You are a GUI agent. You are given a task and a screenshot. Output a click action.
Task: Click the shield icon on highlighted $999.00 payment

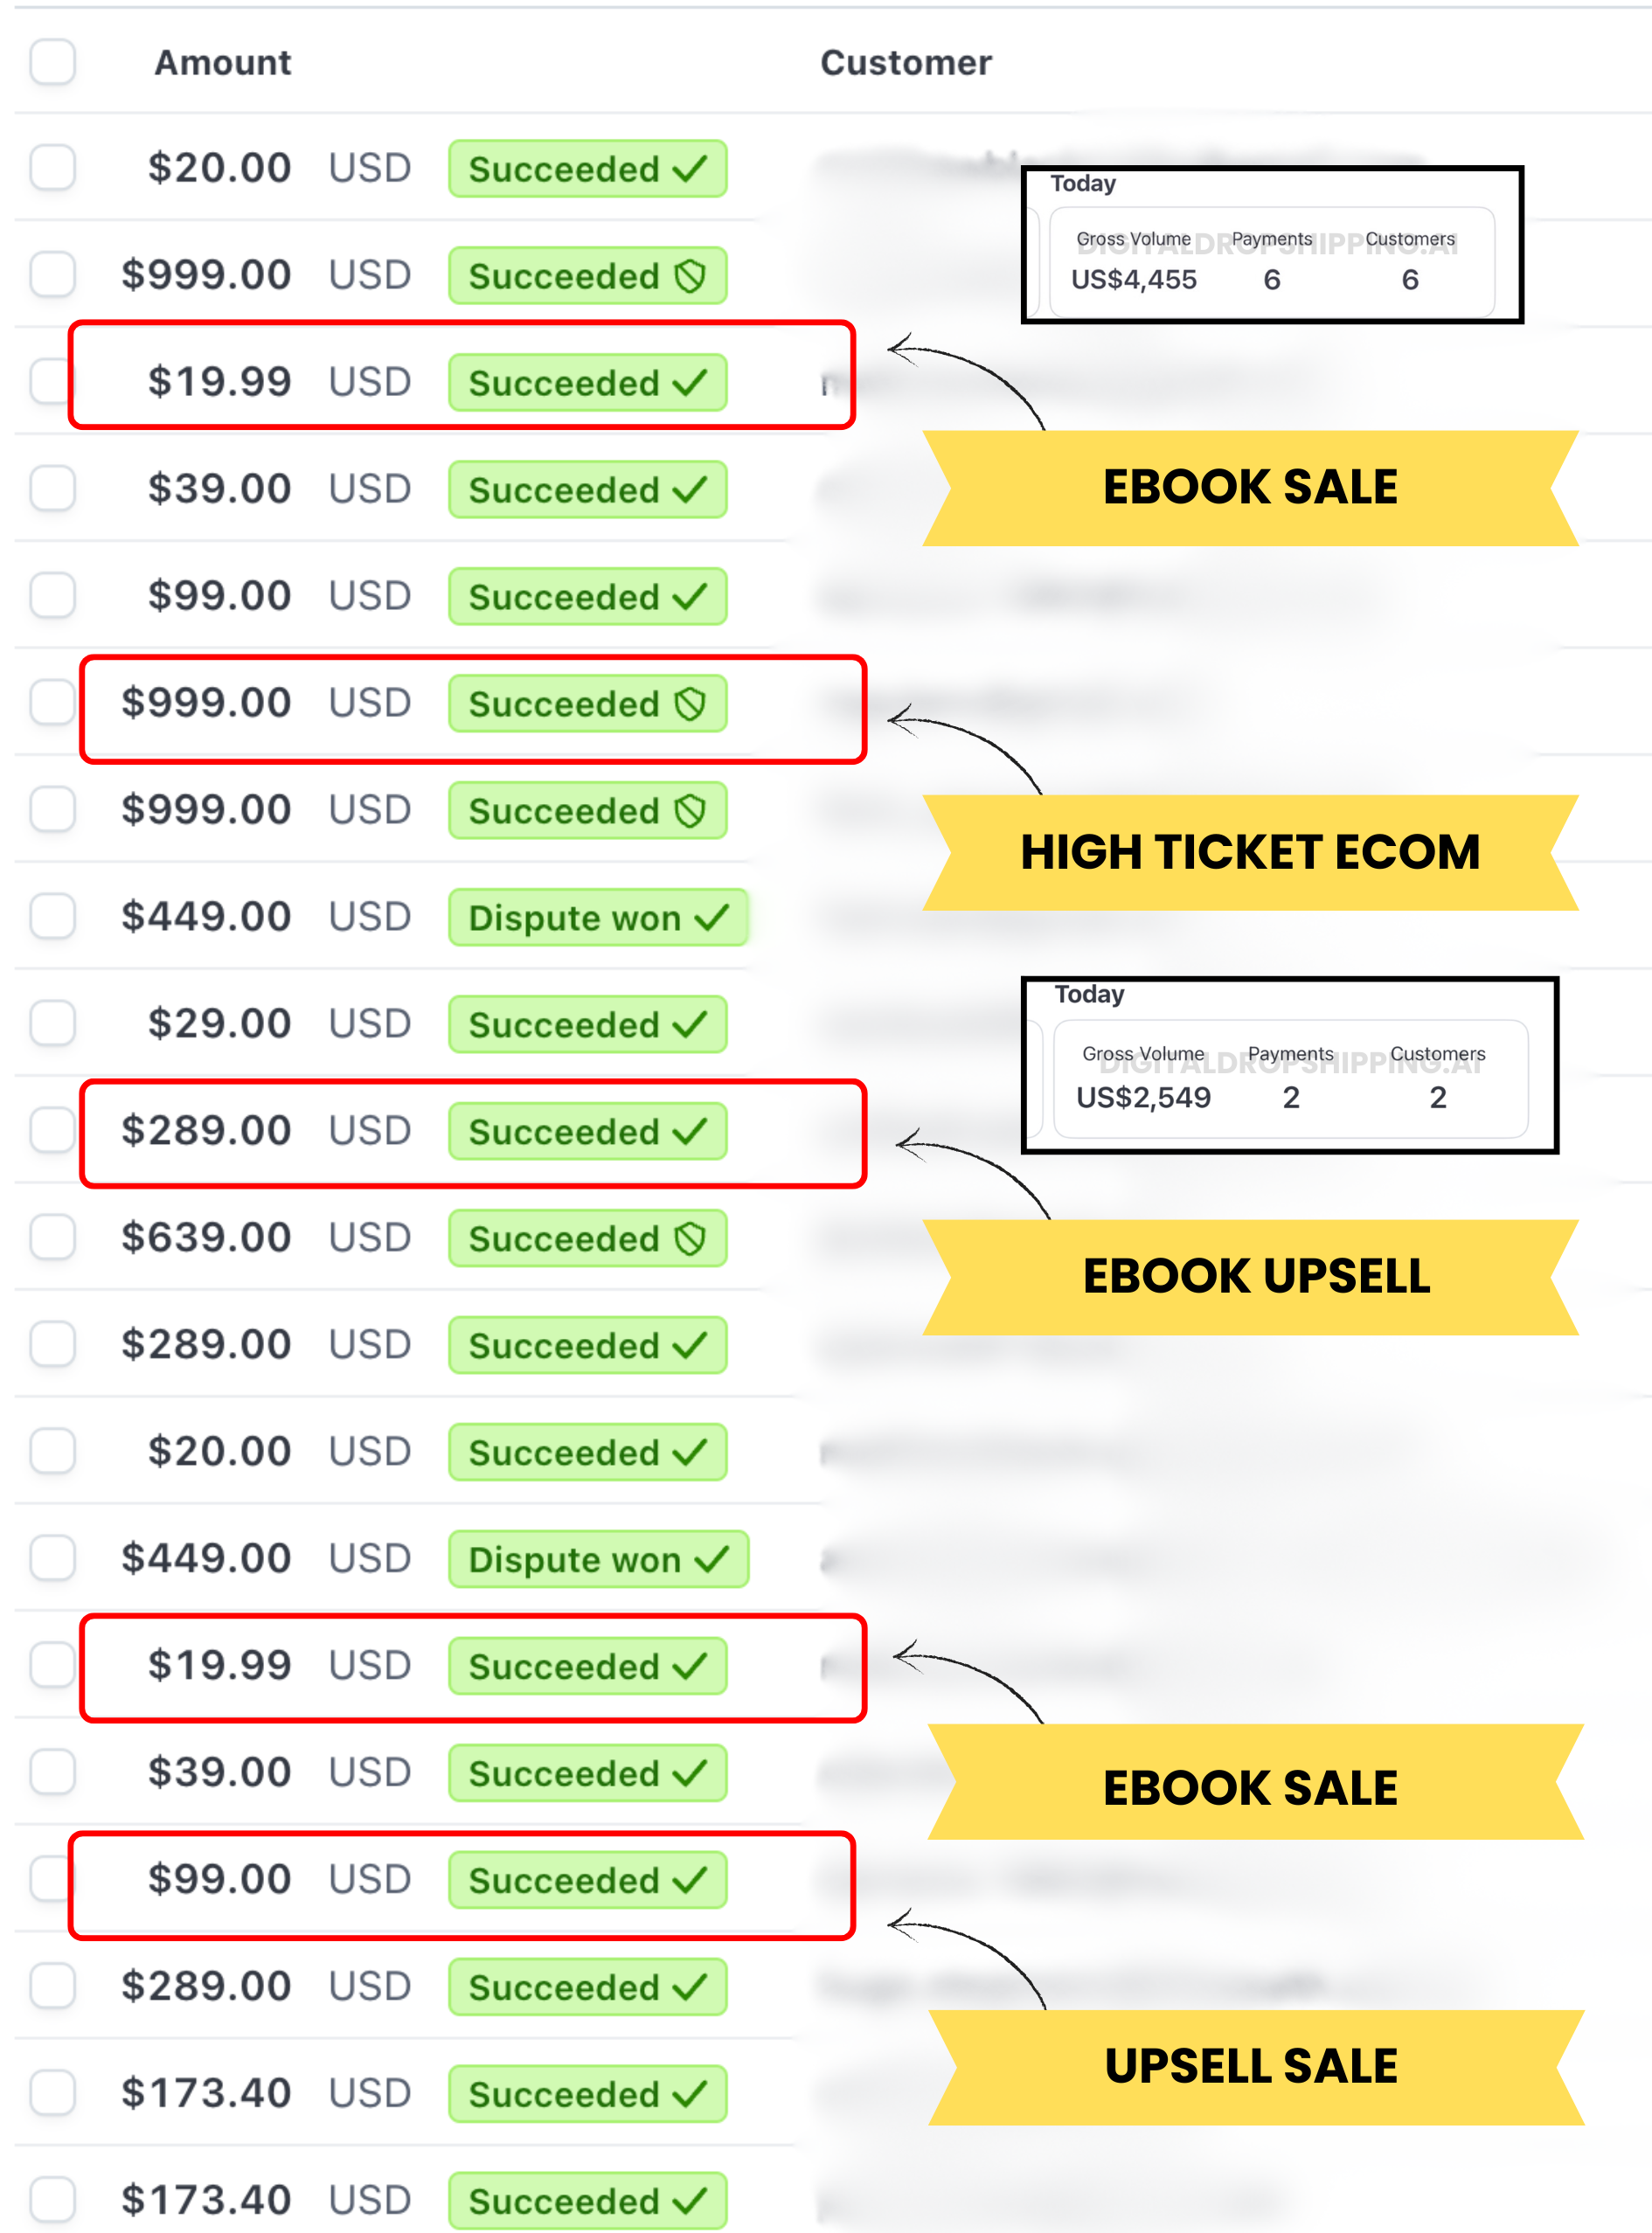pos(690,703)
